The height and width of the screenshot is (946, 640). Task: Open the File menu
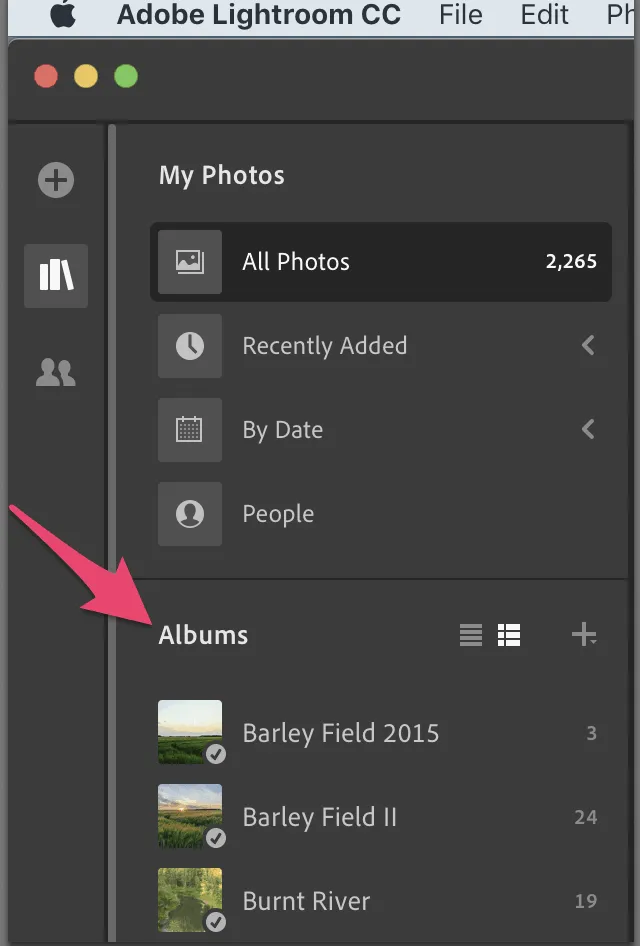461,14
